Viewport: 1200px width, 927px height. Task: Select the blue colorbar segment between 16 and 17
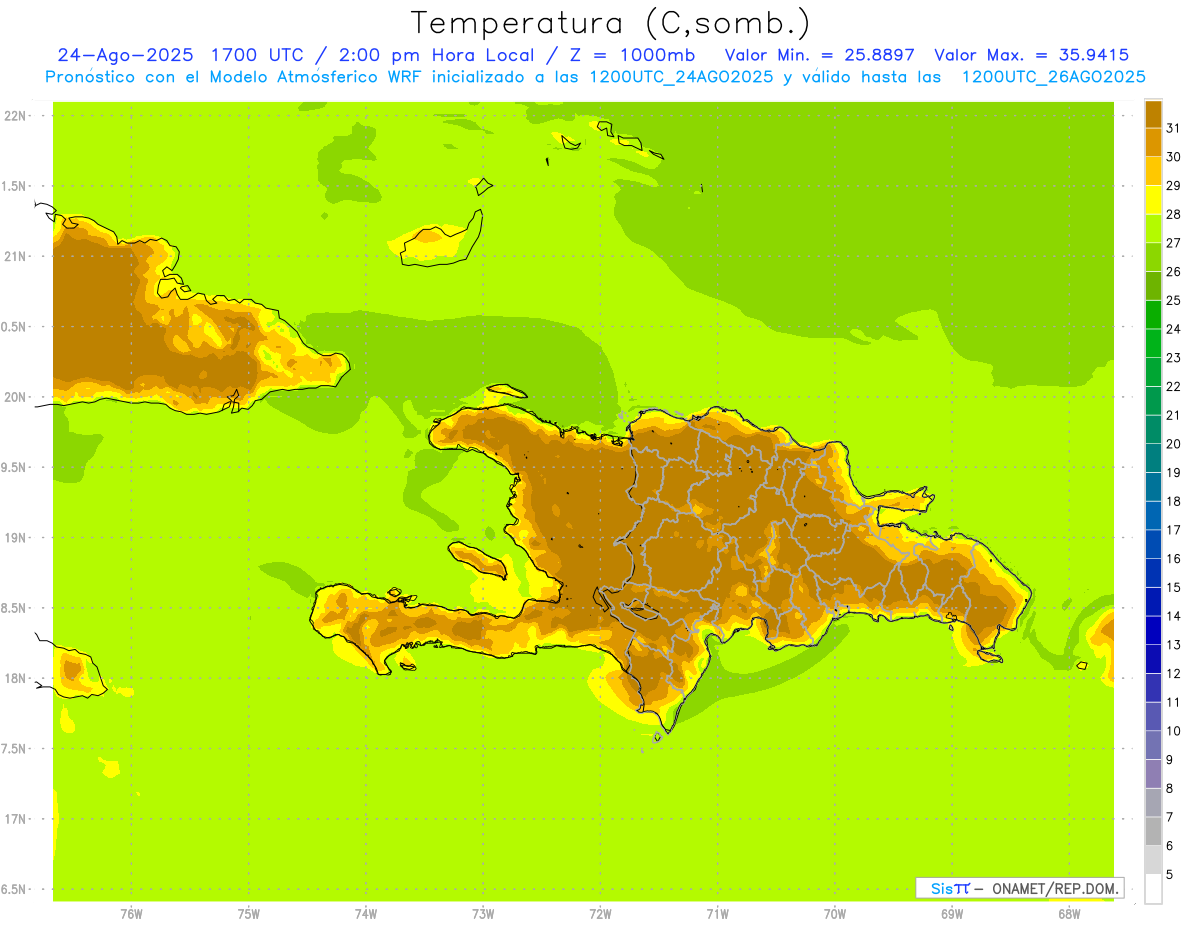(1153, 544)
